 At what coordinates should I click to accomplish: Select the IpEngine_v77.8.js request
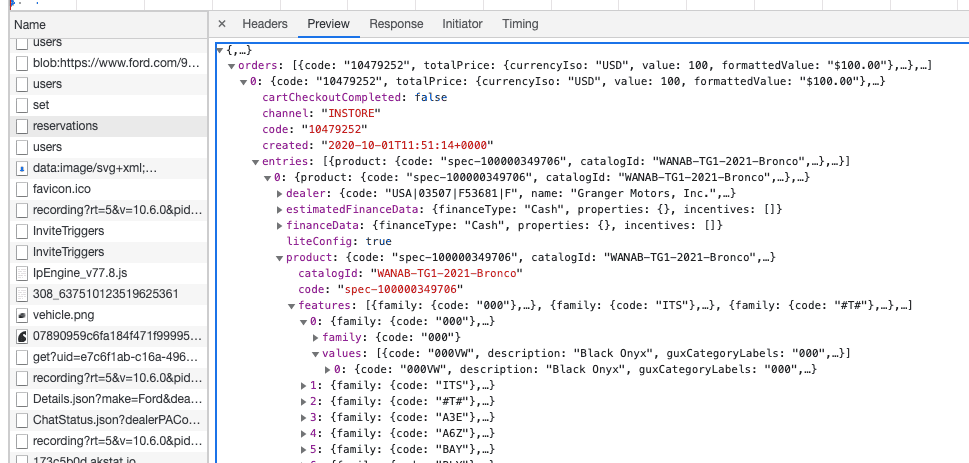click(x=109, y=273)
